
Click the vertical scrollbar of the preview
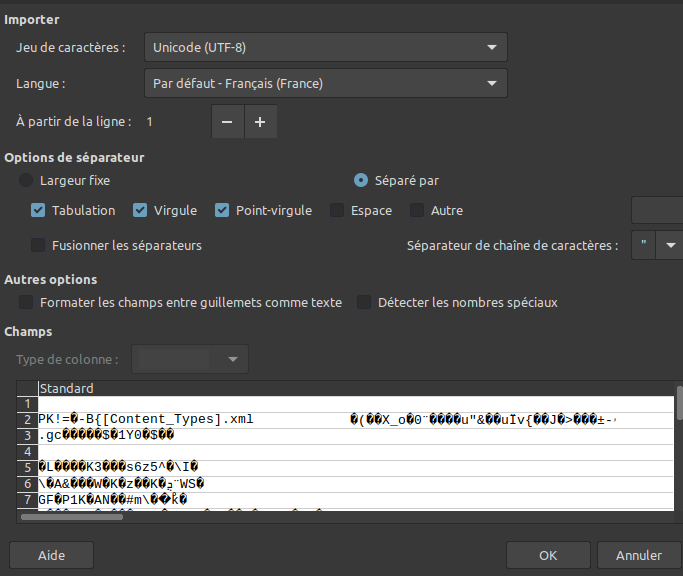(679, 403)
